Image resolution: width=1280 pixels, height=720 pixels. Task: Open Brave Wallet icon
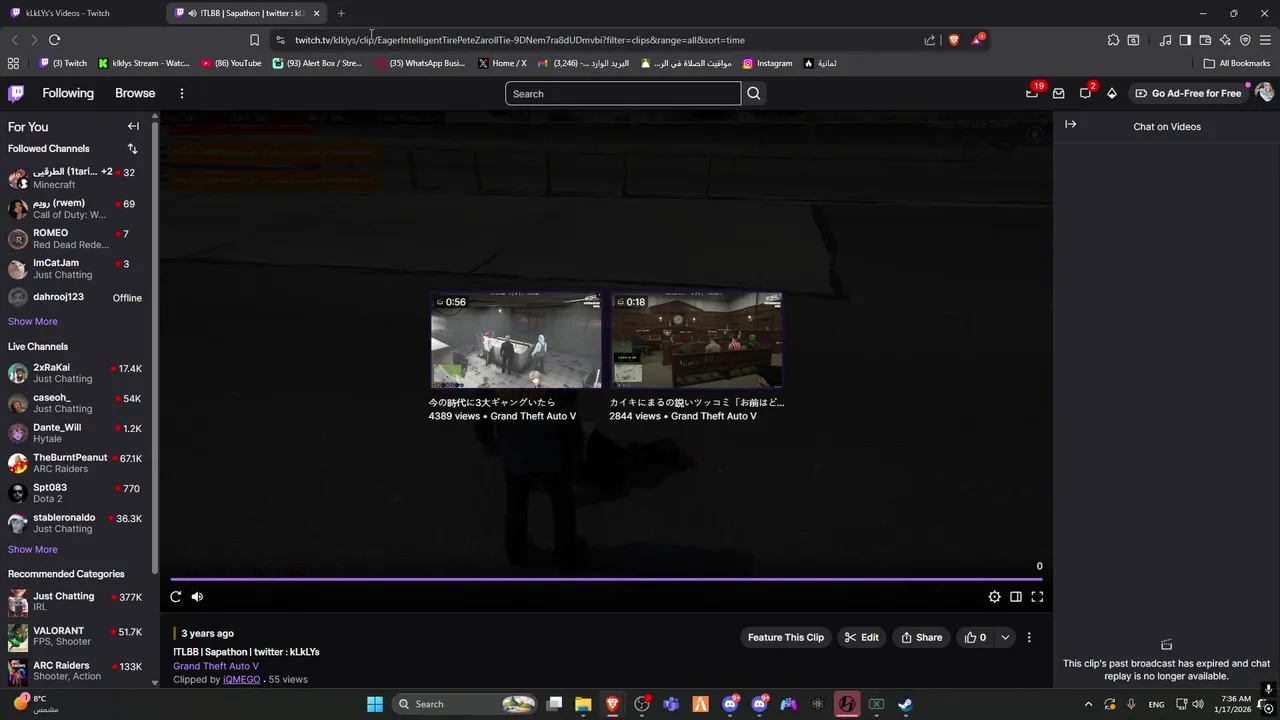[1205, 40]
